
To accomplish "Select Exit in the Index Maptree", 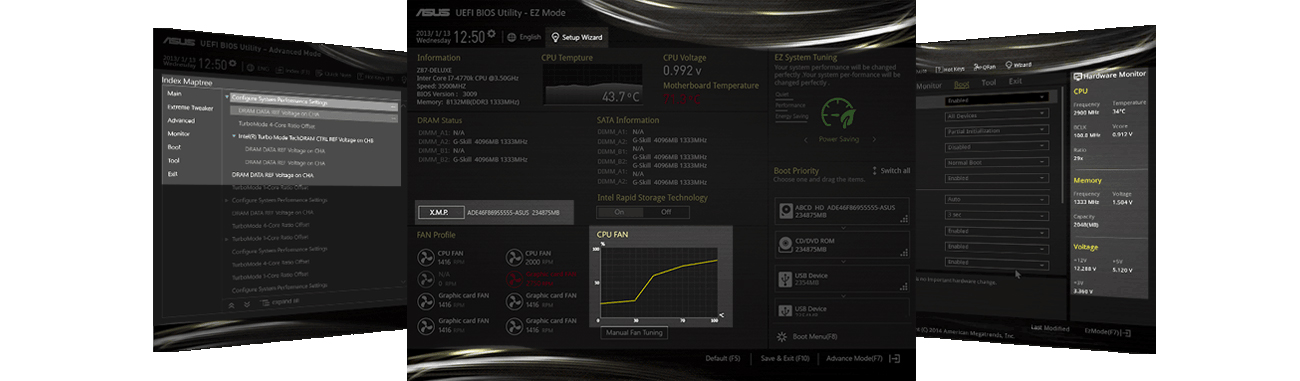I will 173,174.
